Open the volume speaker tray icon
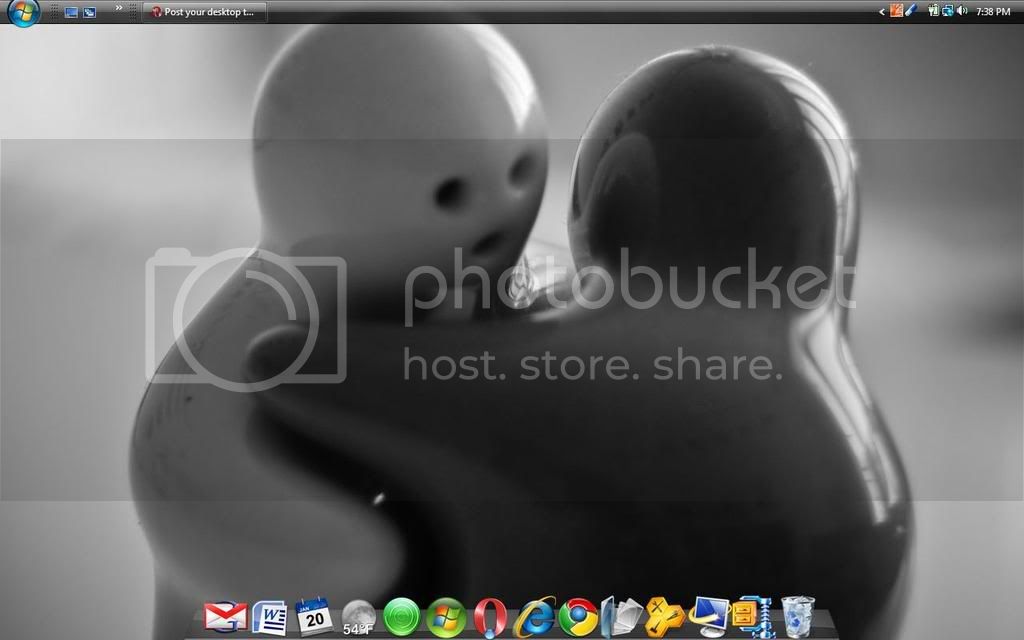1024x640 pixels. (962, 10)
